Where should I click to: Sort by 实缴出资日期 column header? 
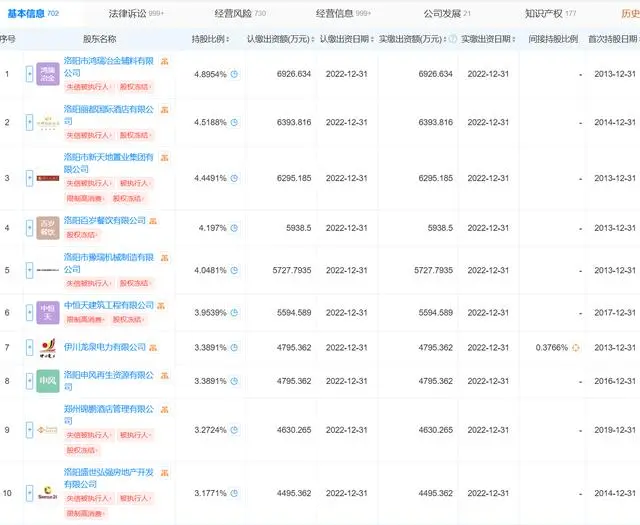click(488, 39)
